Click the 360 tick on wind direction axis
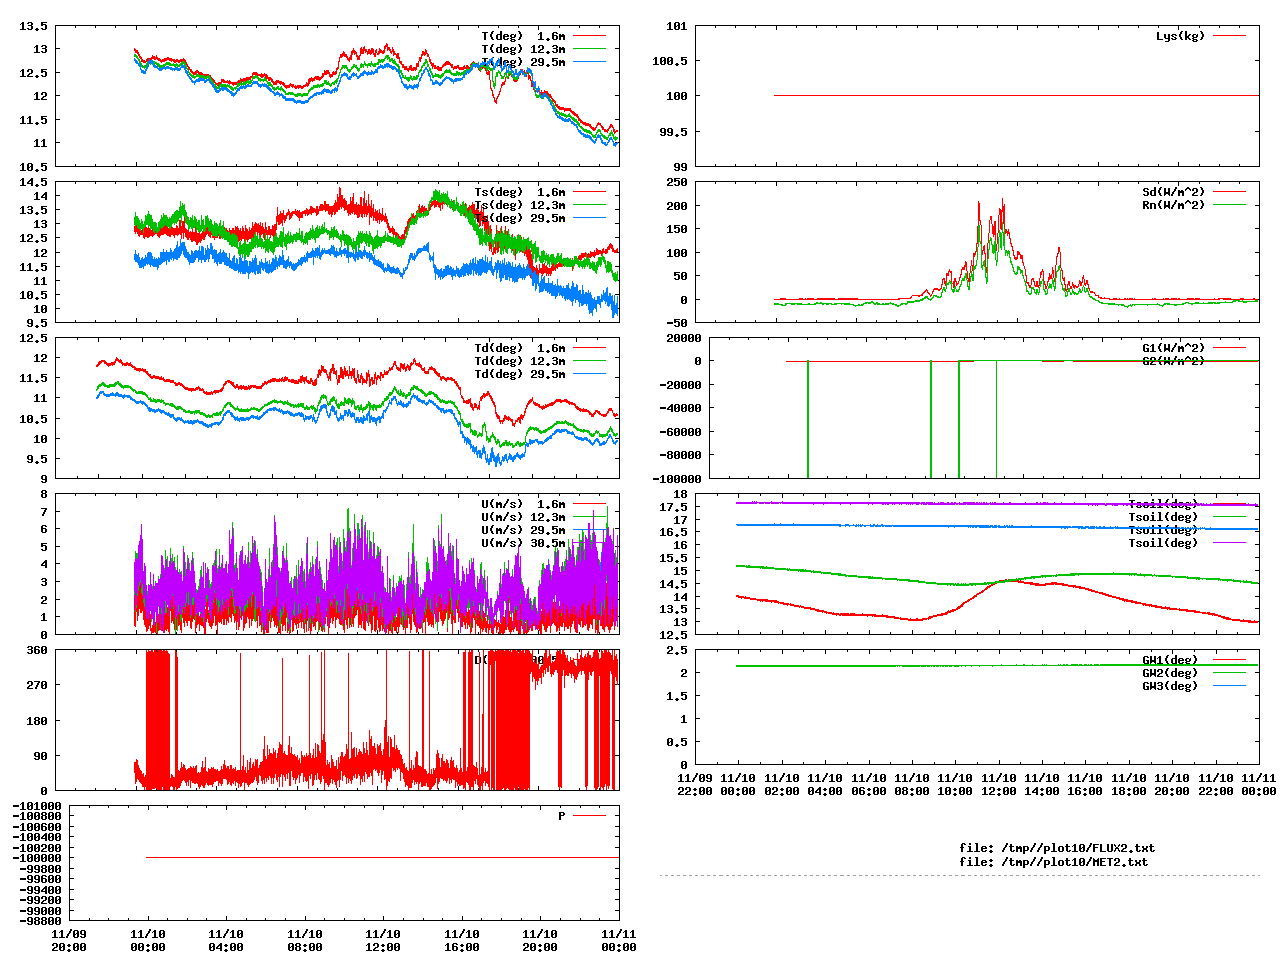This screenshot has width=1280, height=960. point(37,650)
